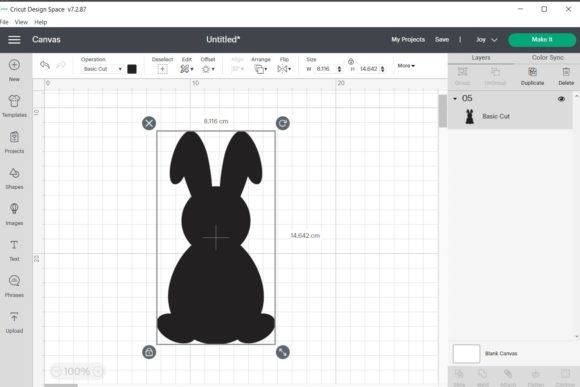Screen dimensions: 580x387
Task: Redo the last action
Action: (61, 65)
